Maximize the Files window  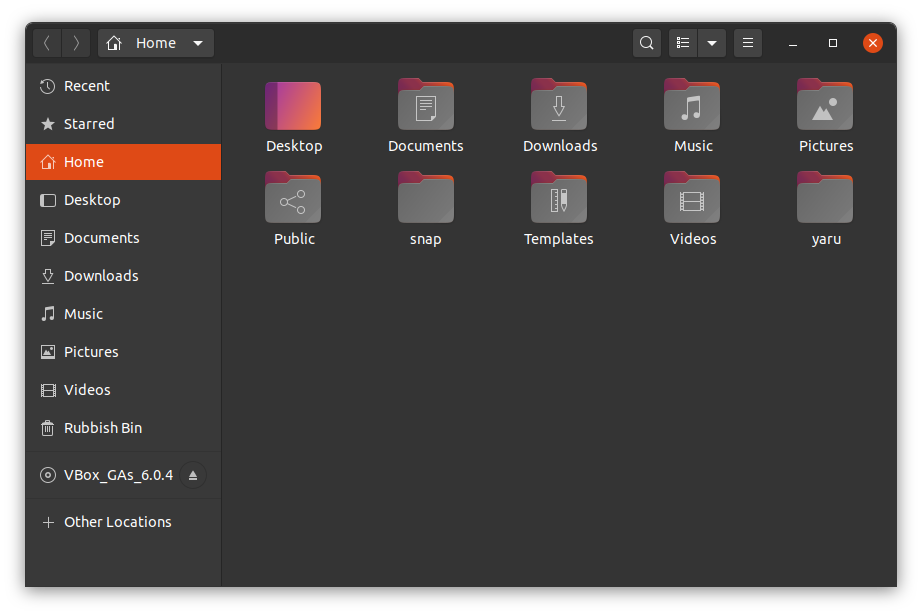(x=833, y=43)
